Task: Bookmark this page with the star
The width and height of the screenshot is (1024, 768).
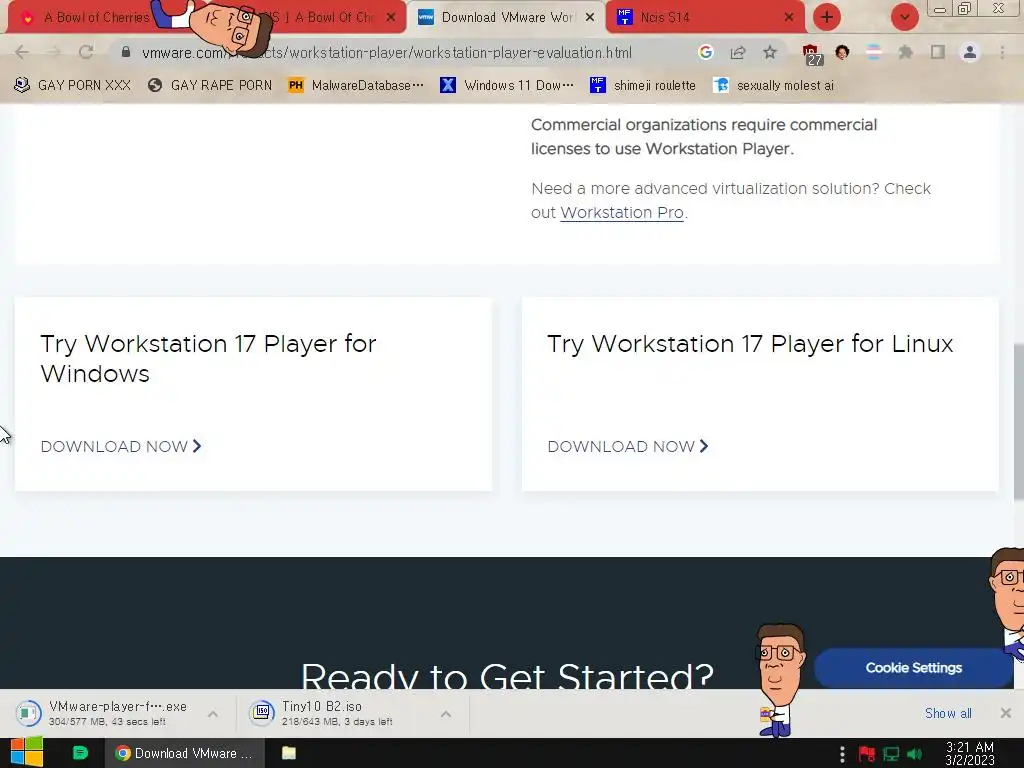Action: coord(770,52)
